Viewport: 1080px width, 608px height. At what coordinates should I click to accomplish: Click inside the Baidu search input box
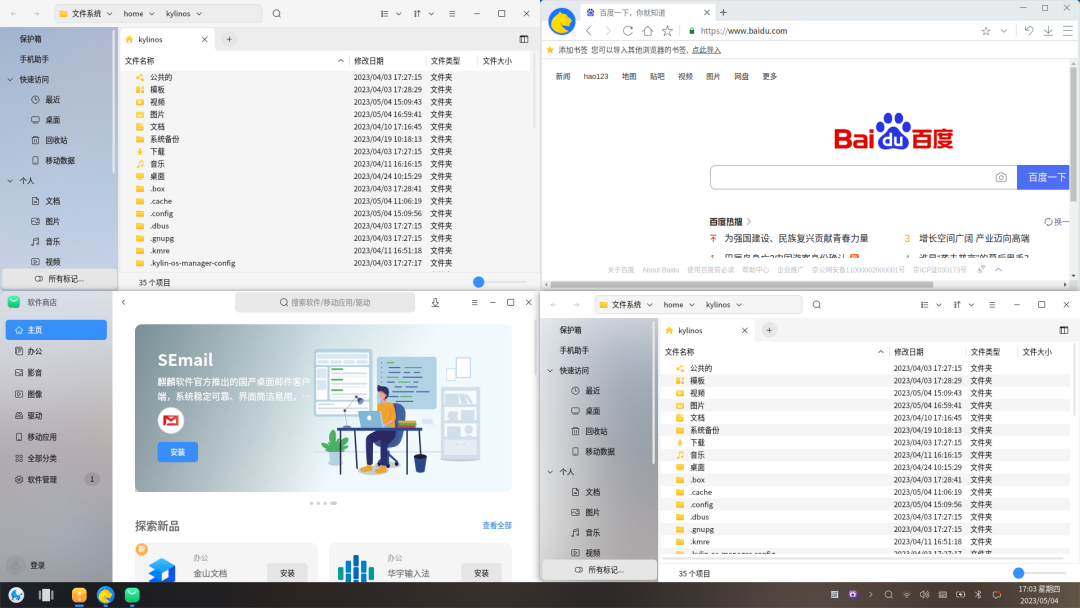850,176
